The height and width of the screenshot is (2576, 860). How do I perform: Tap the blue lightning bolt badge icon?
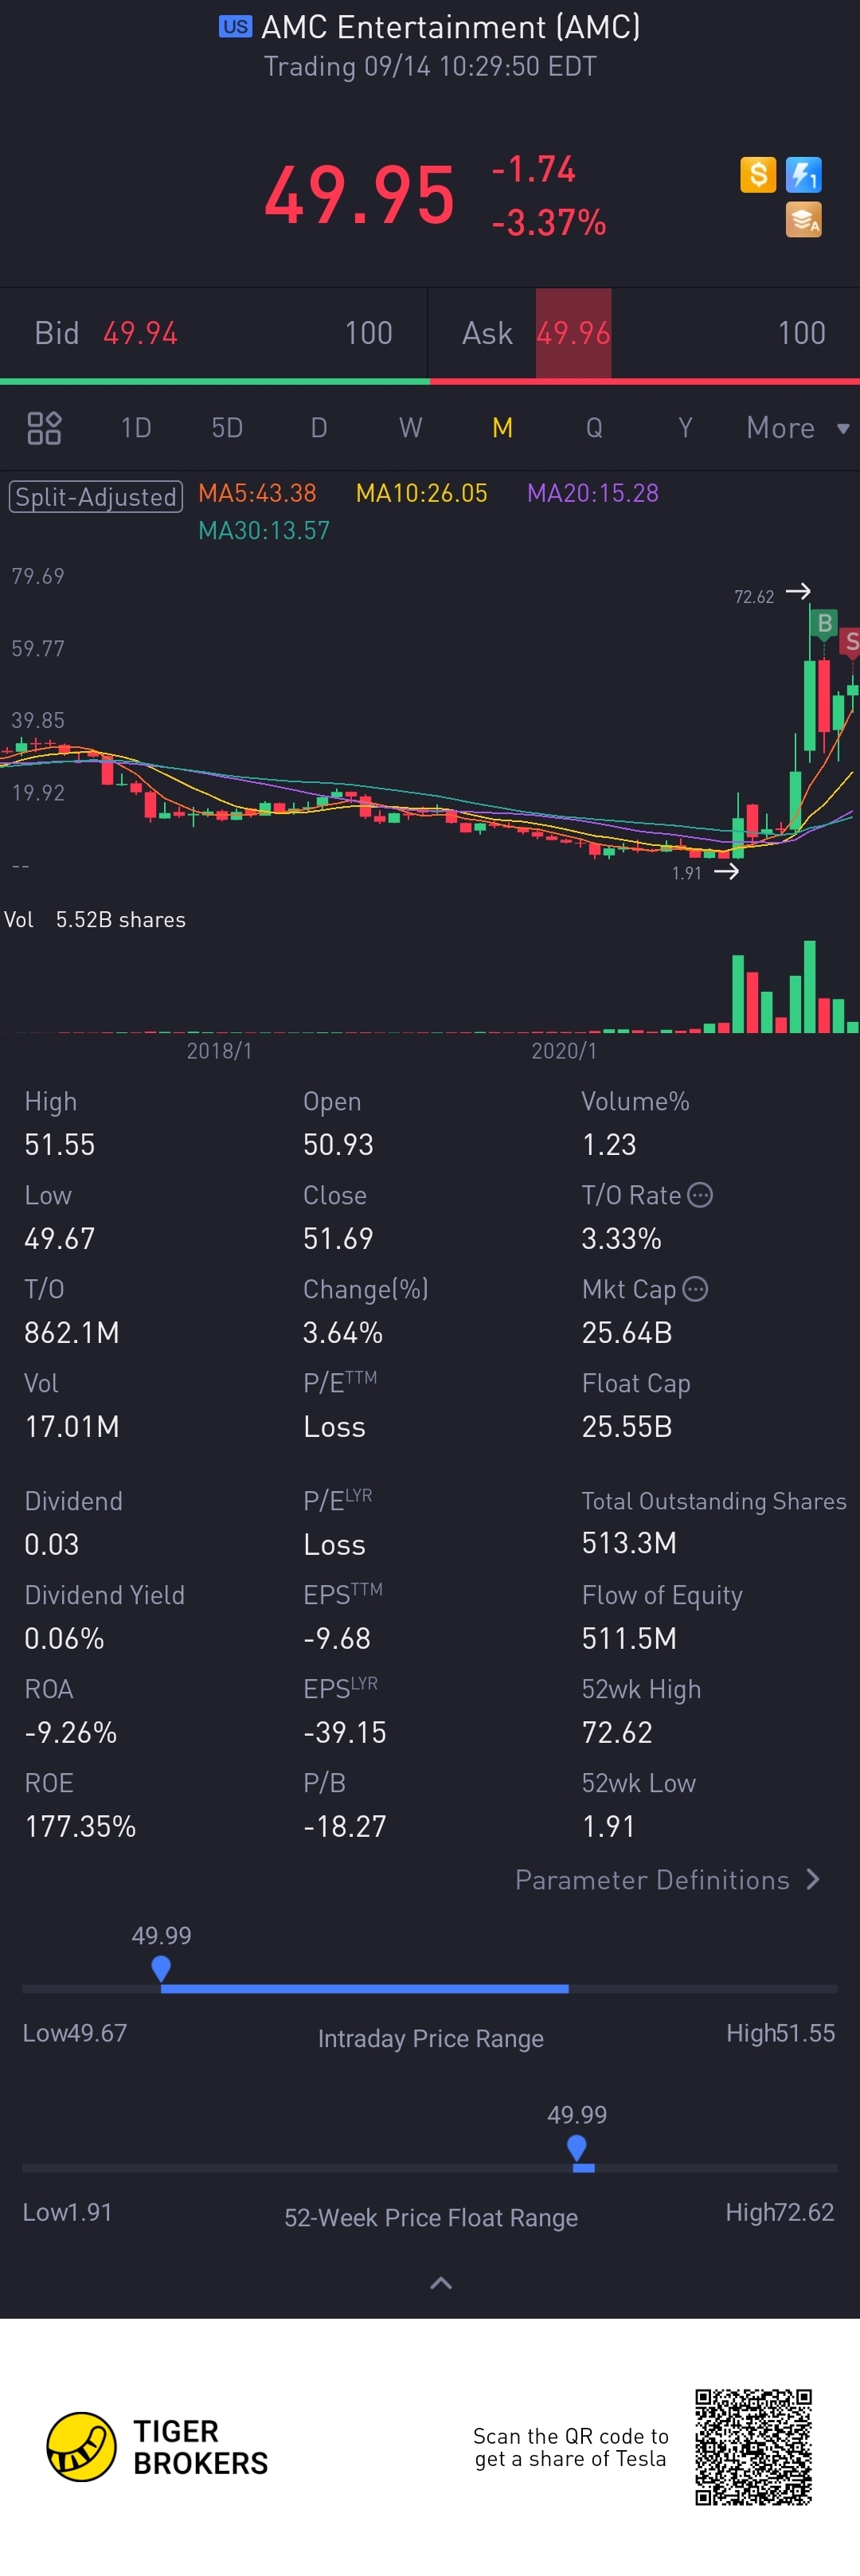point(804,175)
